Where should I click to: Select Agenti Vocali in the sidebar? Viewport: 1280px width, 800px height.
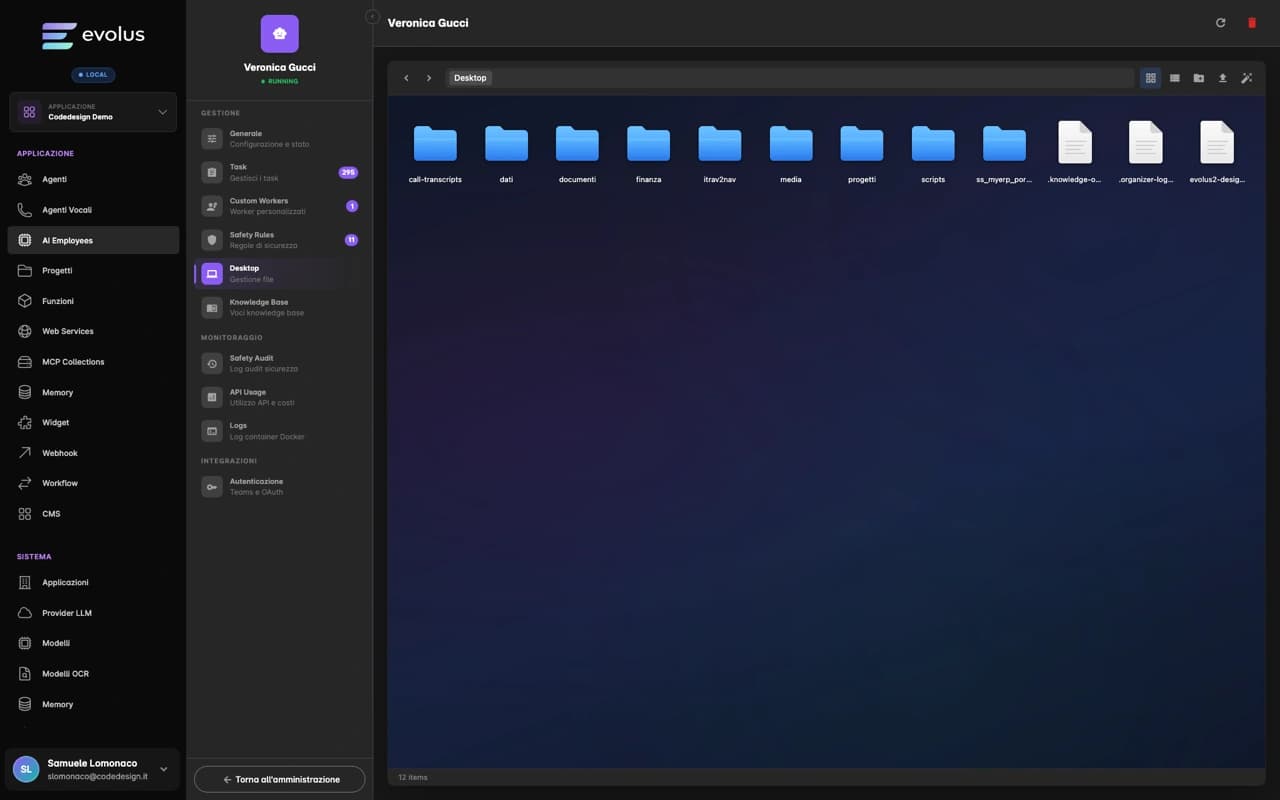click(67, 210)
